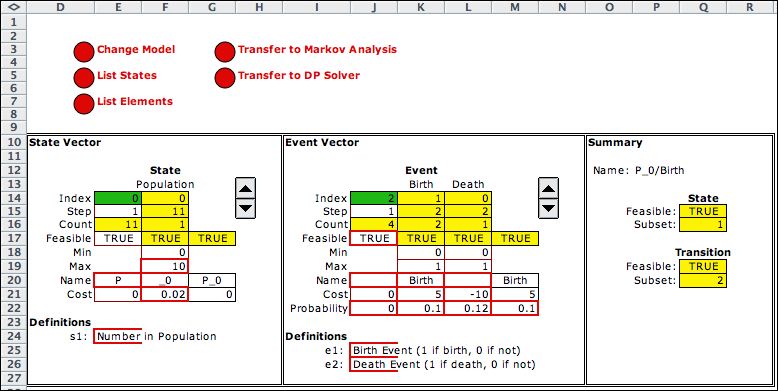Select column F header
The height and width of the screenshot is (391, 778).
click(x=165, y=7)
